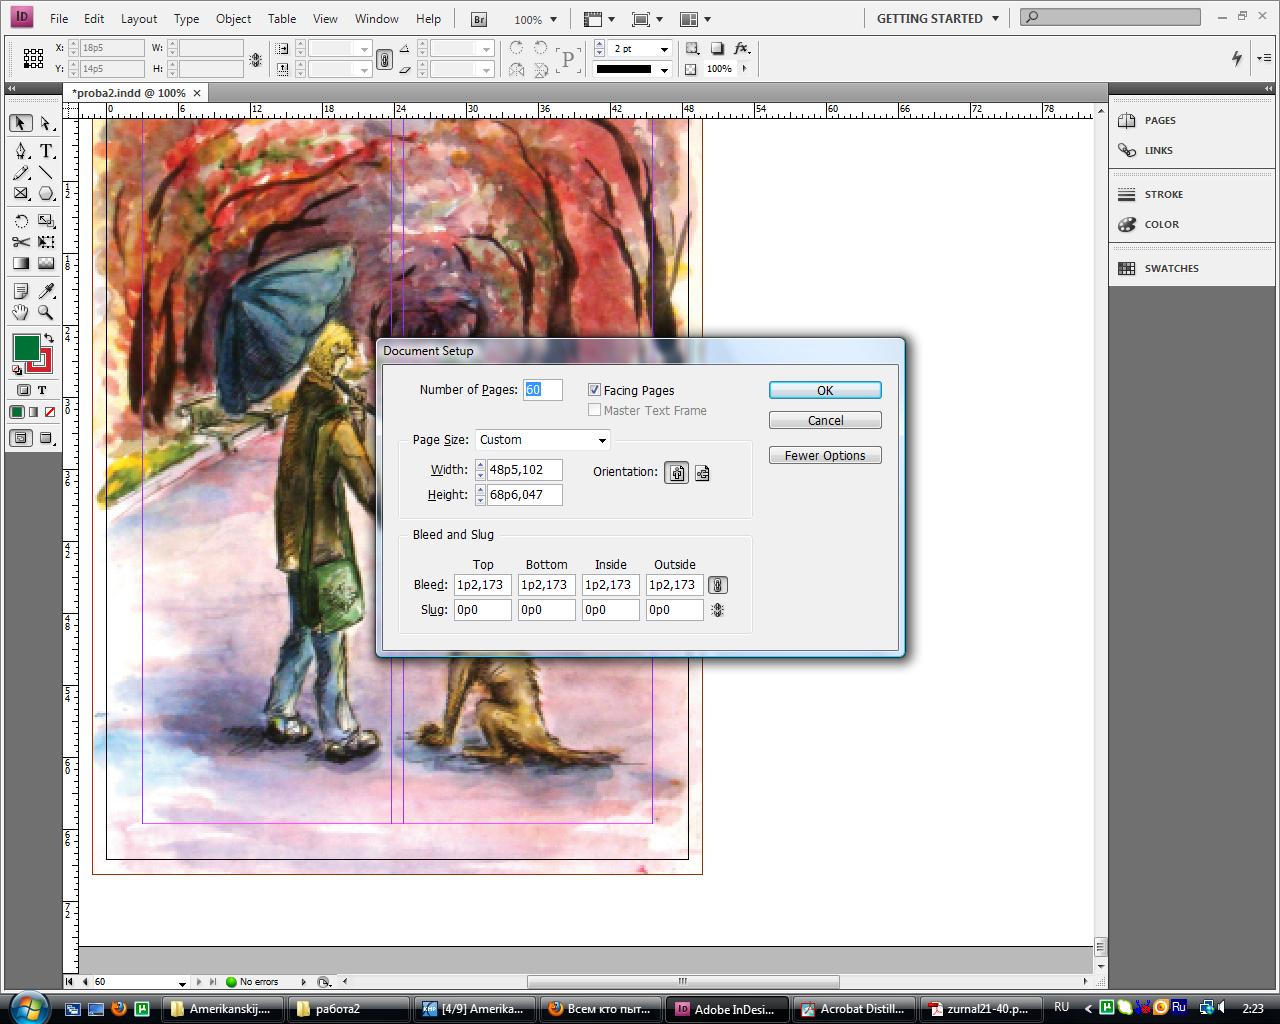The width and height of the screenshot is (1280, 1024).
Task: Select the Zoom tool
Action: click(x=46, y=312)
